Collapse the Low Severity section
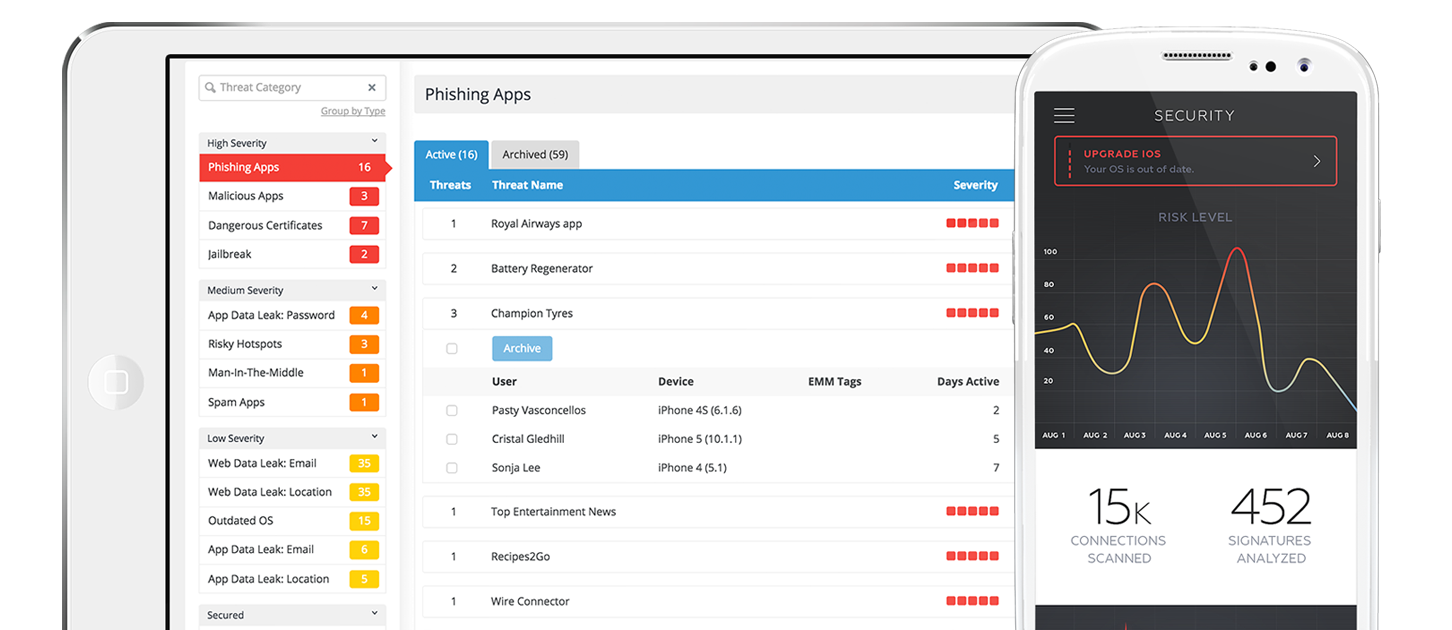This screenshot has width=1452, height=630. click(x=375, y=437)
